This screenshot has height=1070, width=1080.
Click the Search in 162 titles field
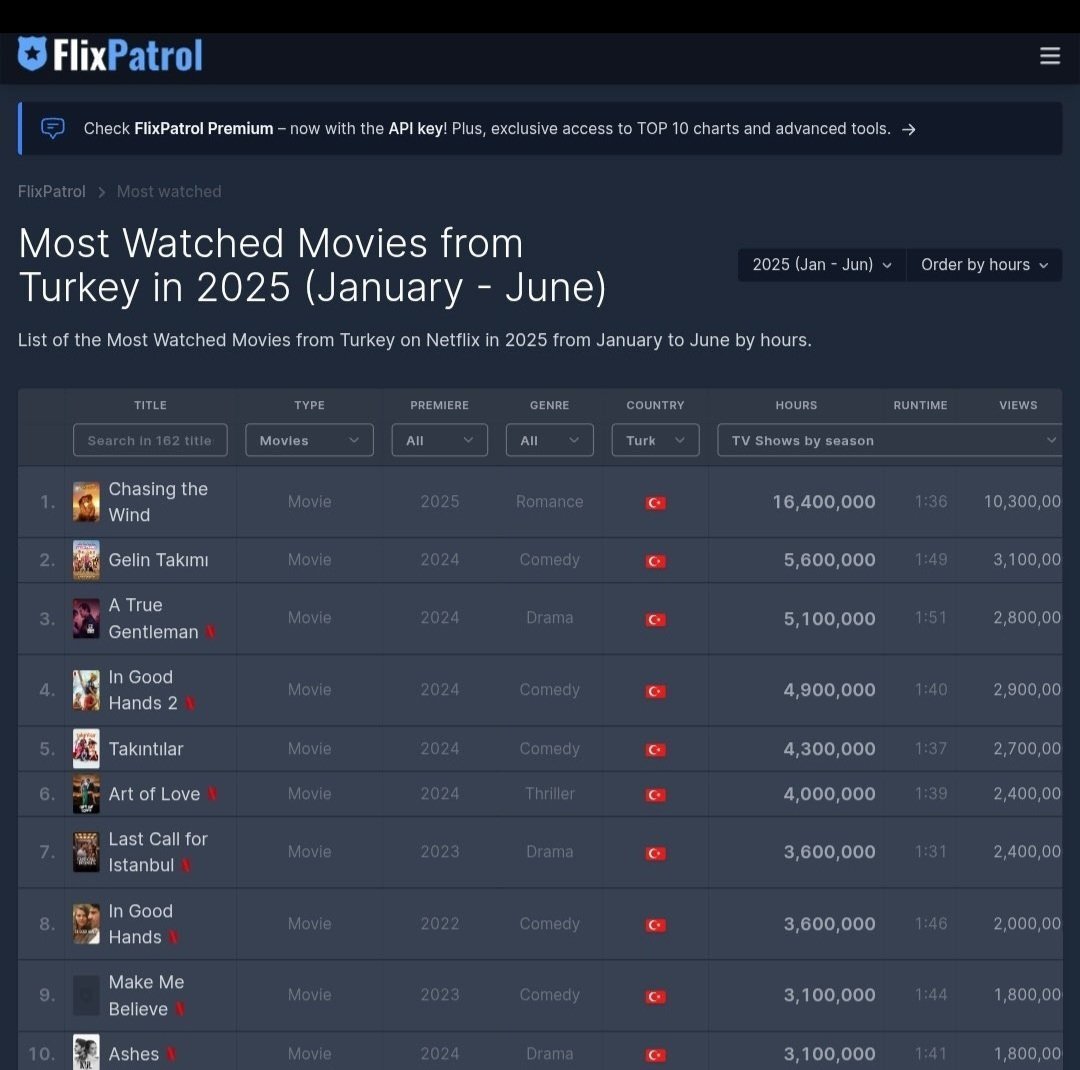pyautogui.click(x=150, y=440)
